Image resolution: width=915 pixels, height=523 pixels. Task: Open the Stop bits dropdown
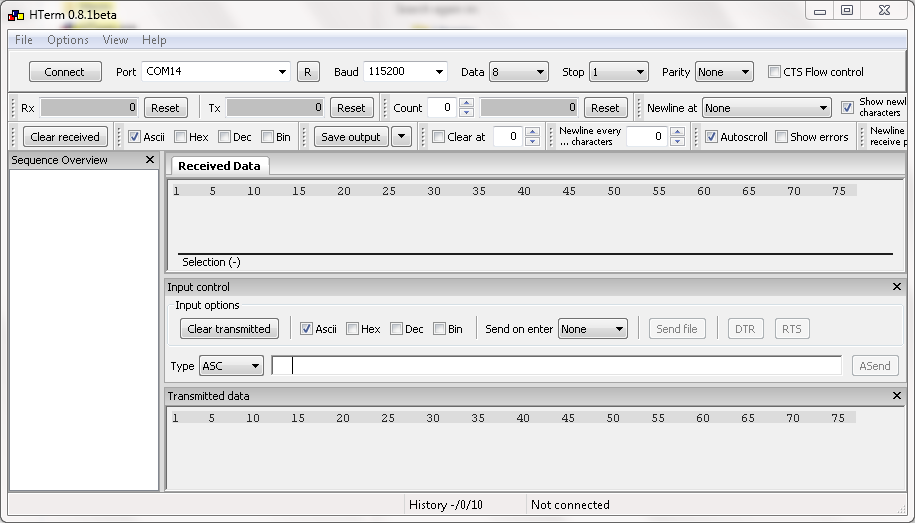coord(619,72)
